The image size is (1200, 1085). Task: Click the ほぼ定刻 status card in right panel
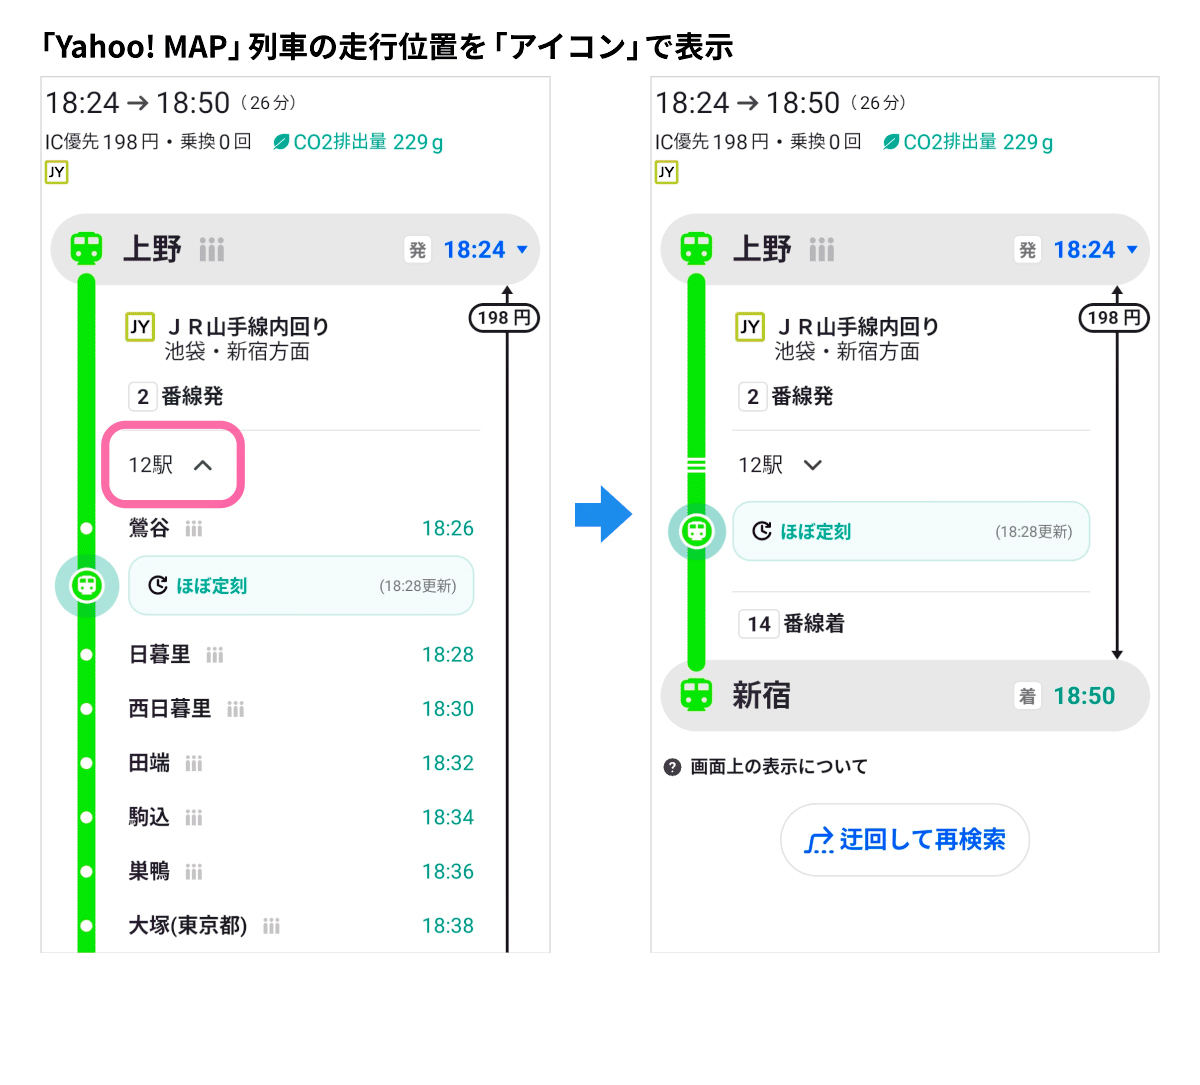pyautogui.click(x=911, y=531)
